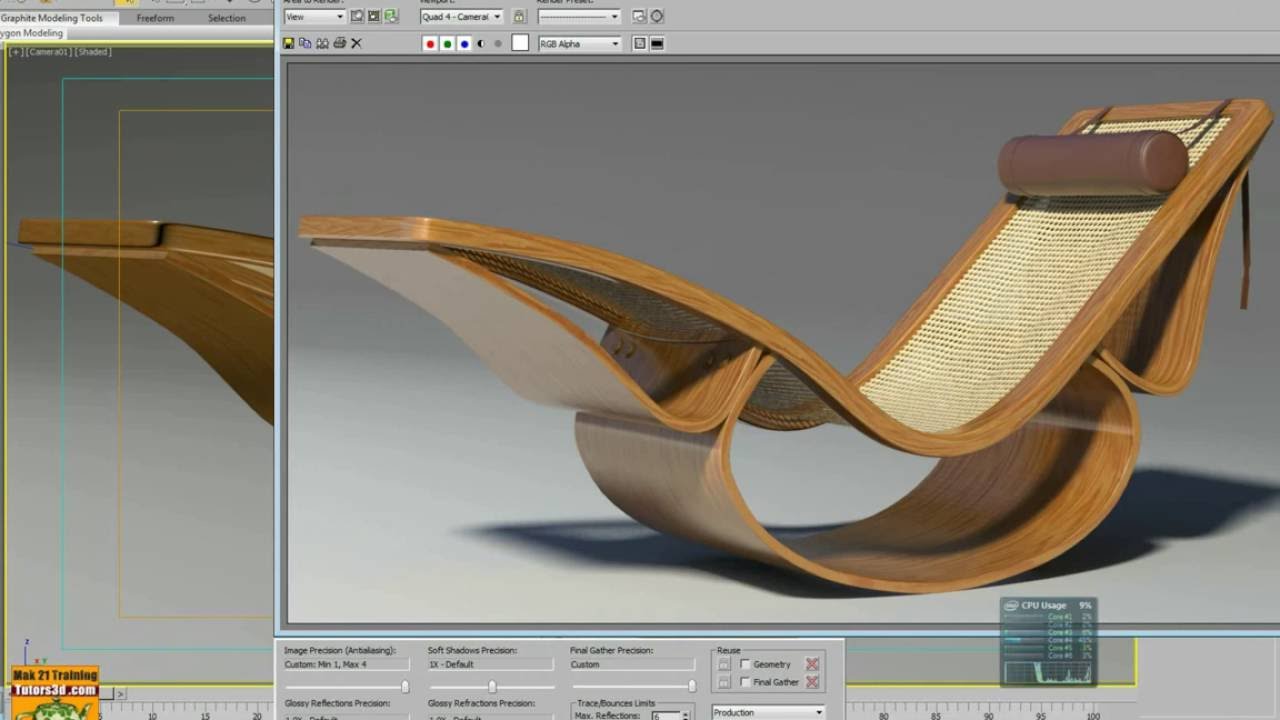Clear Final Gather cache with the red X

coord(812,682)
